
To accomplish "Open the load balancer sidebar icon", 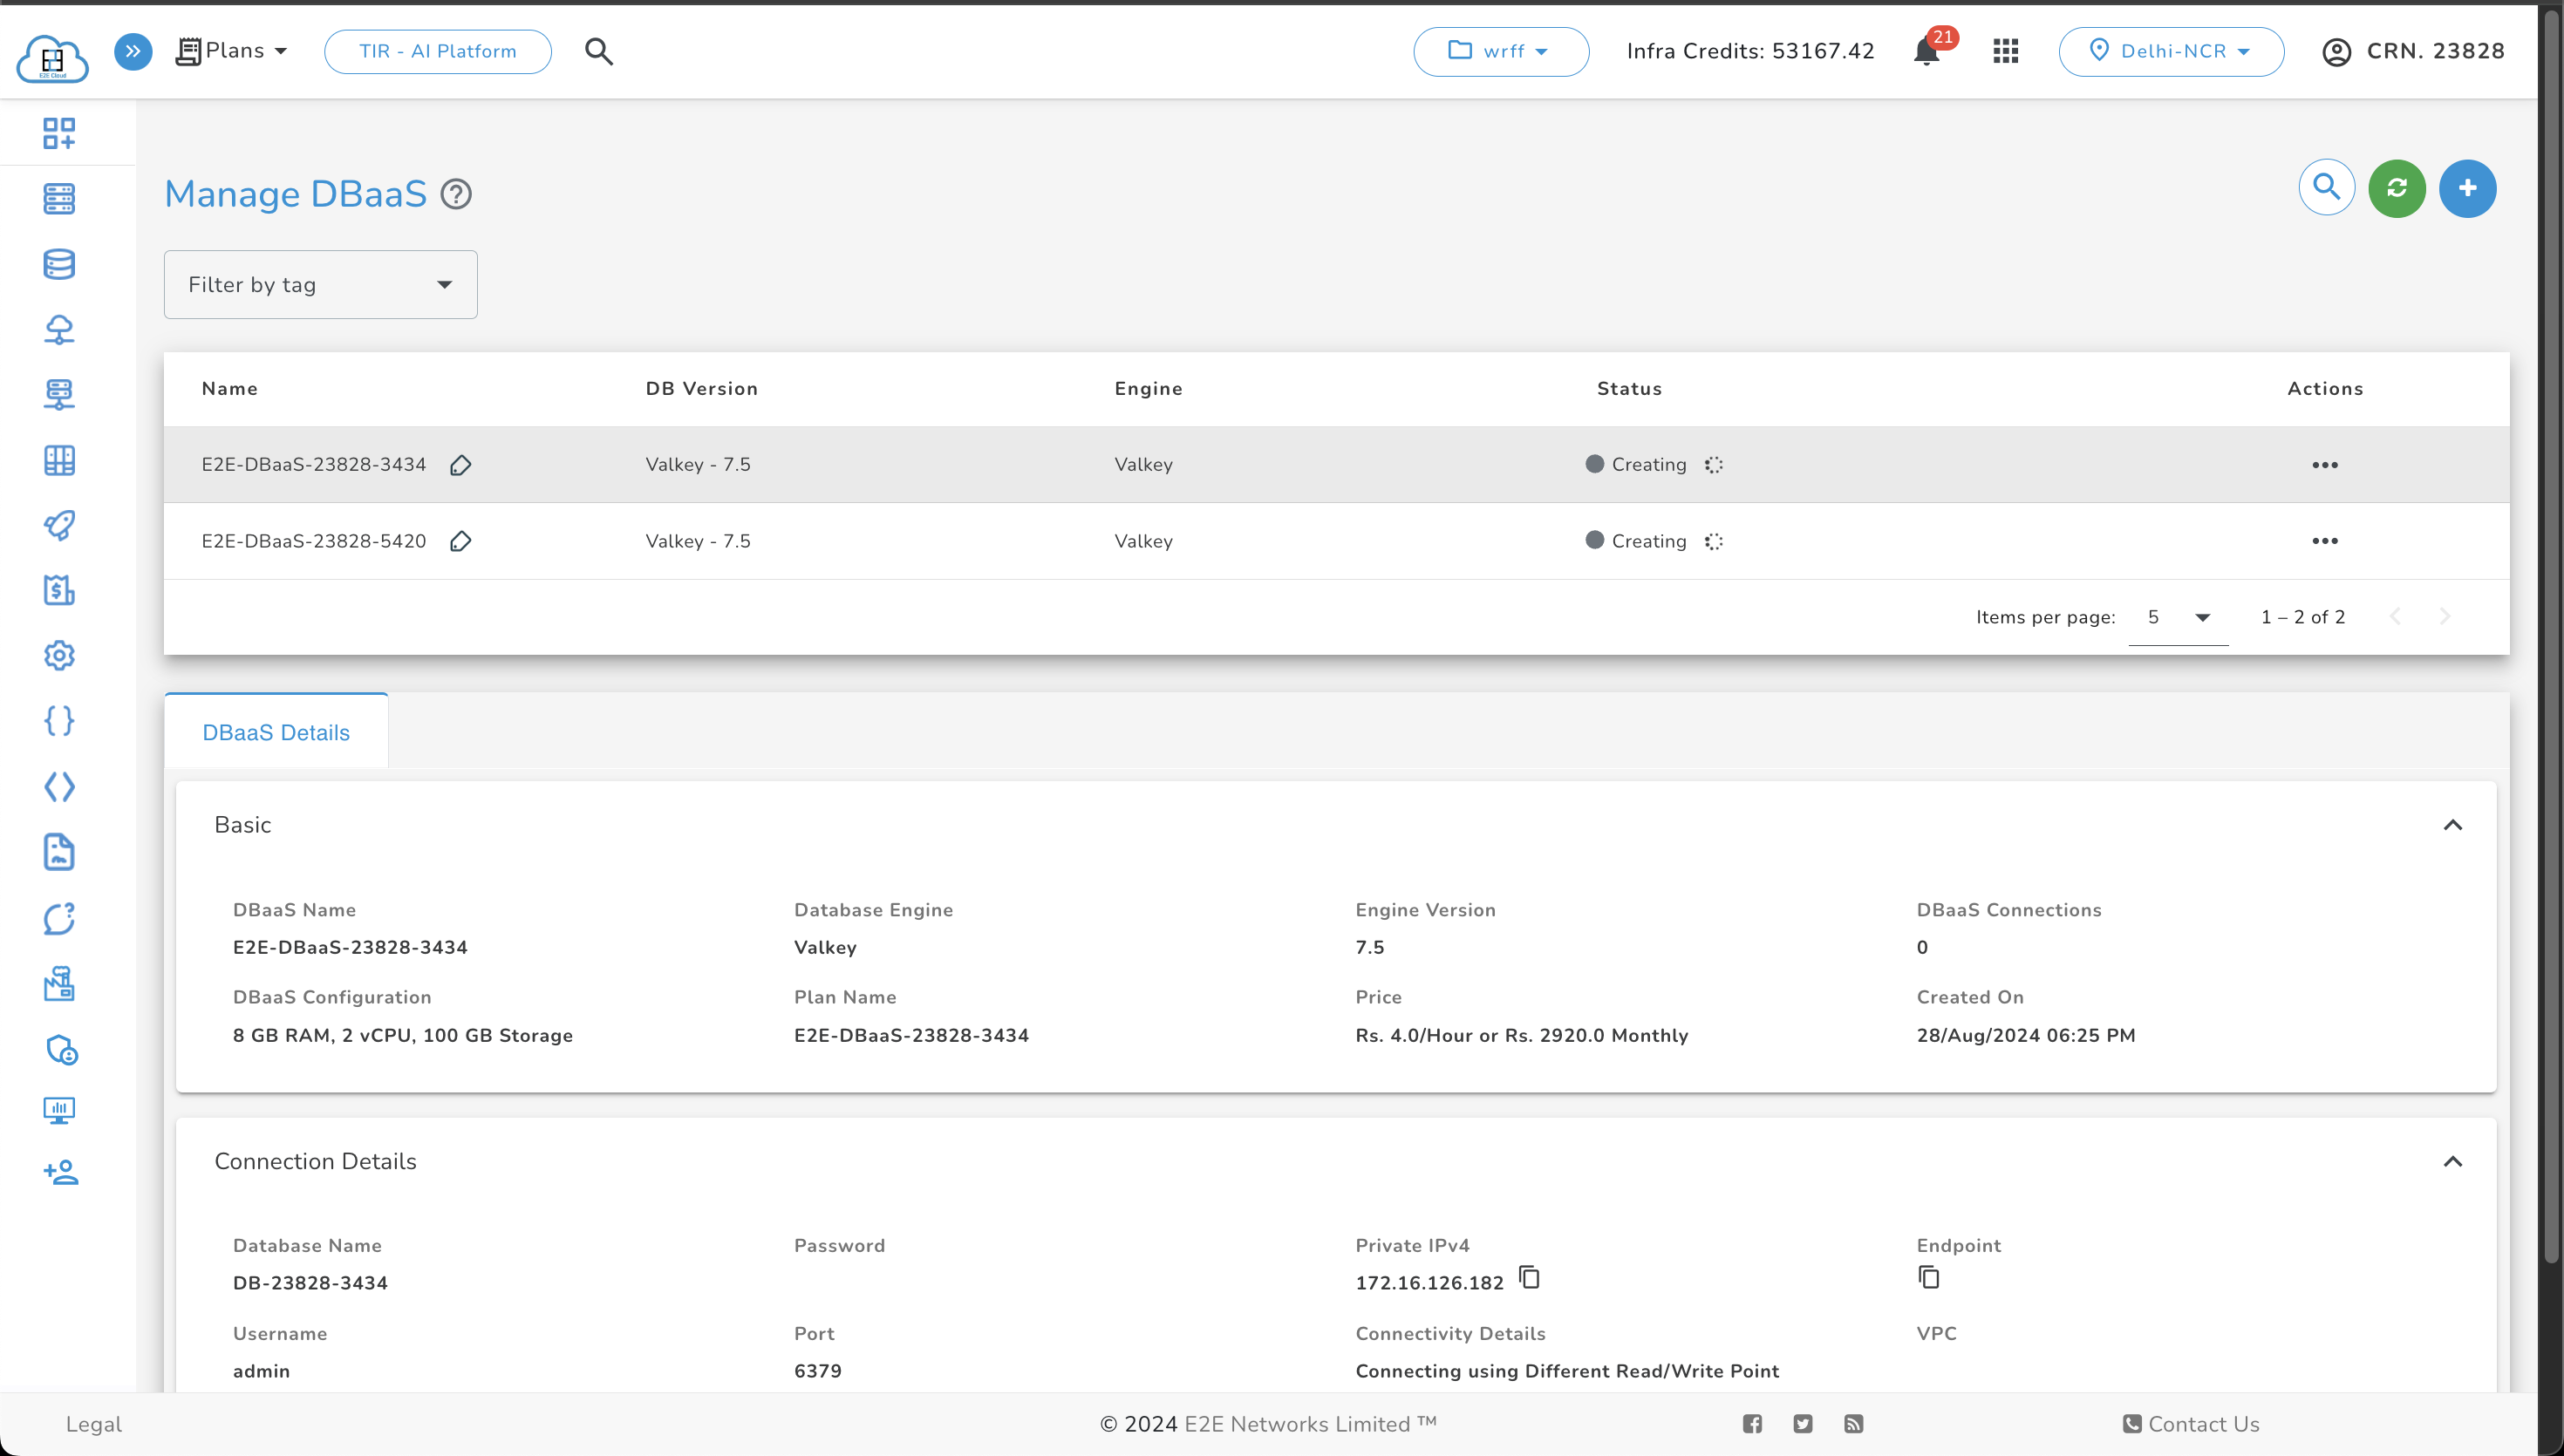I will [59, 394].
